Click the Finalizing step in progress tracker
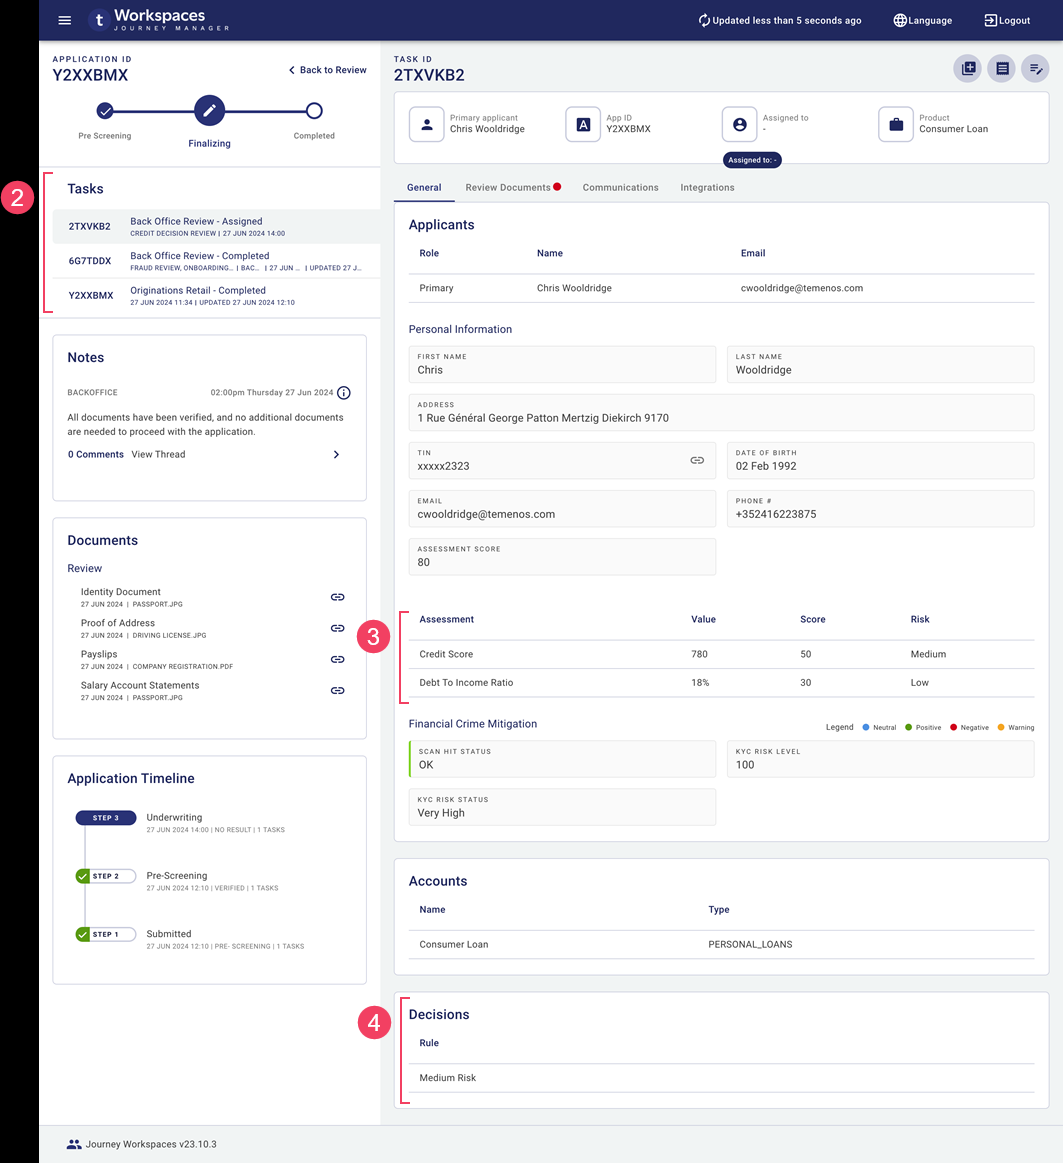1063x1163 pixels. 209,111
